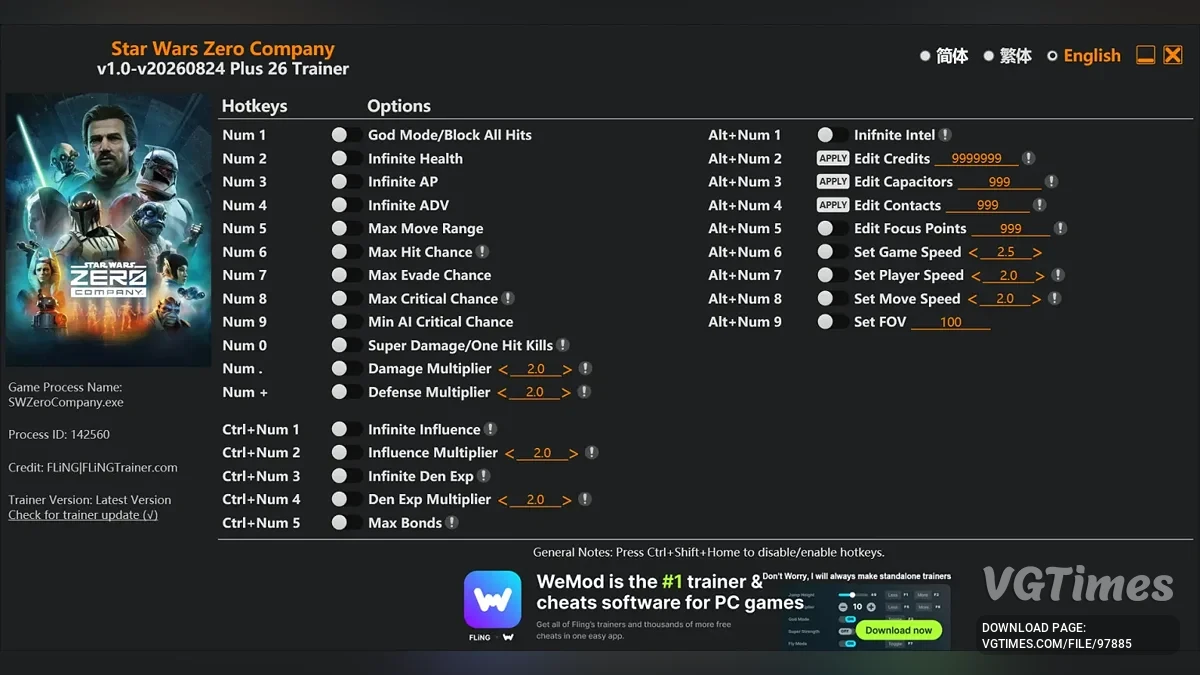Click Edit Focus Points value field
This screenshot has width=1200, height=675.
(x=1011, y=228)
